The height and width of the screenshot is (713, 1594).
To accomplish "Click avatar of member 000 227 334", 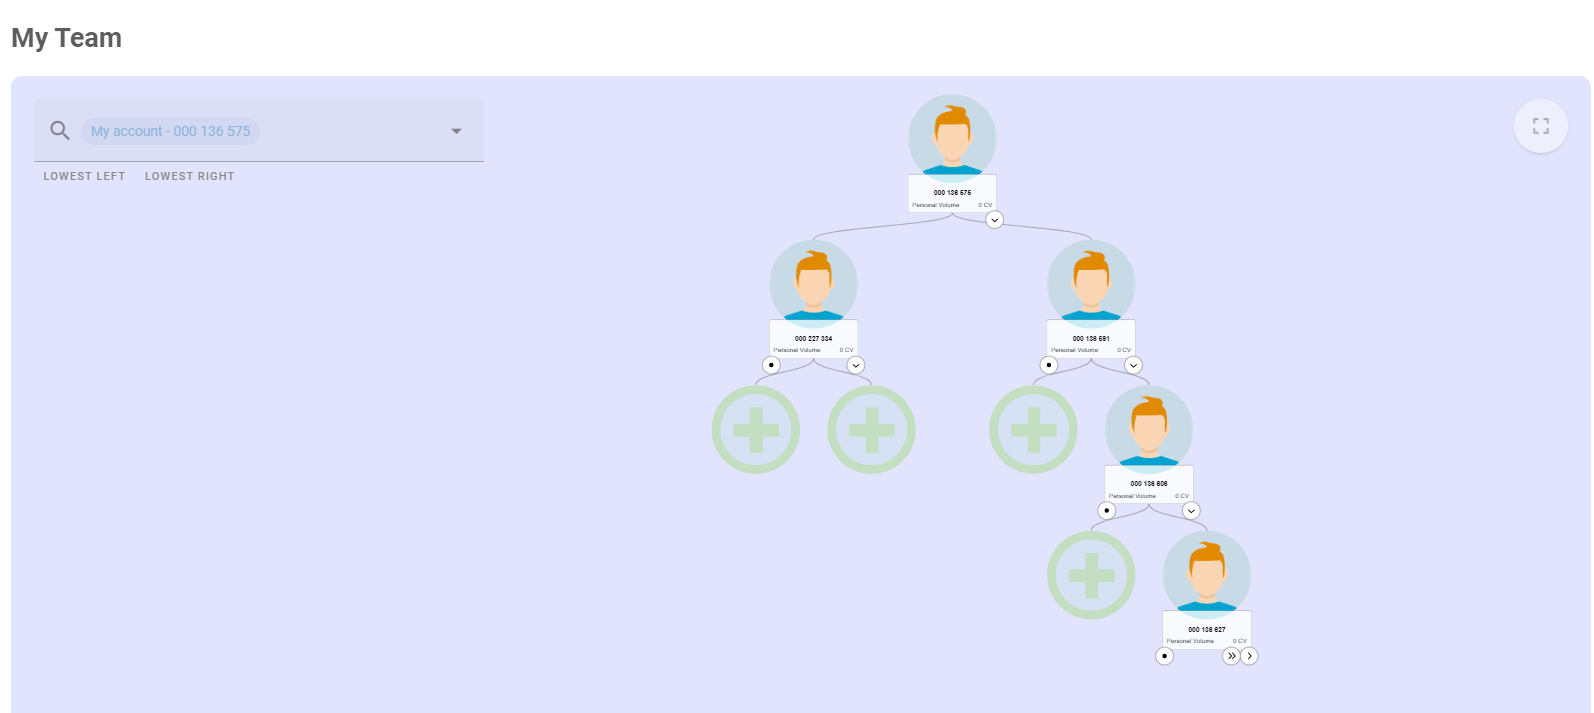I will click(813, 283).
